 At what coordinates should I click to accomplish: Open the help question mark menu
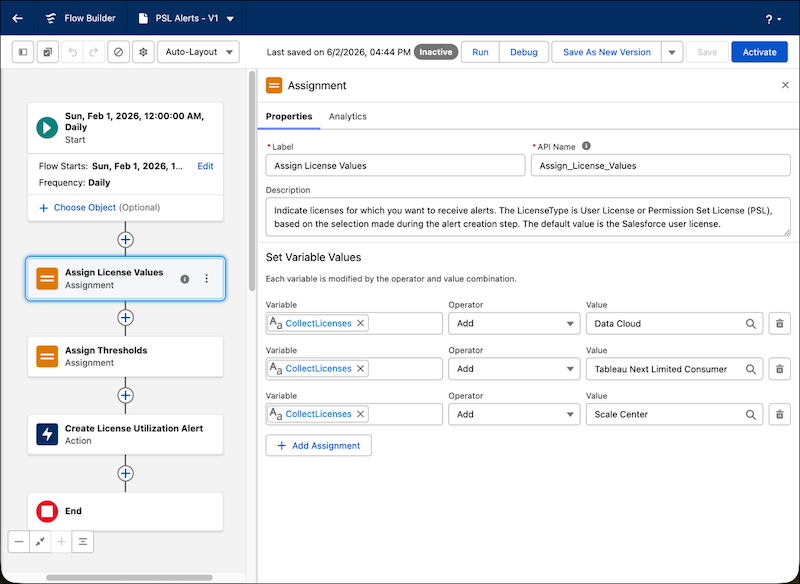(773, 19)
